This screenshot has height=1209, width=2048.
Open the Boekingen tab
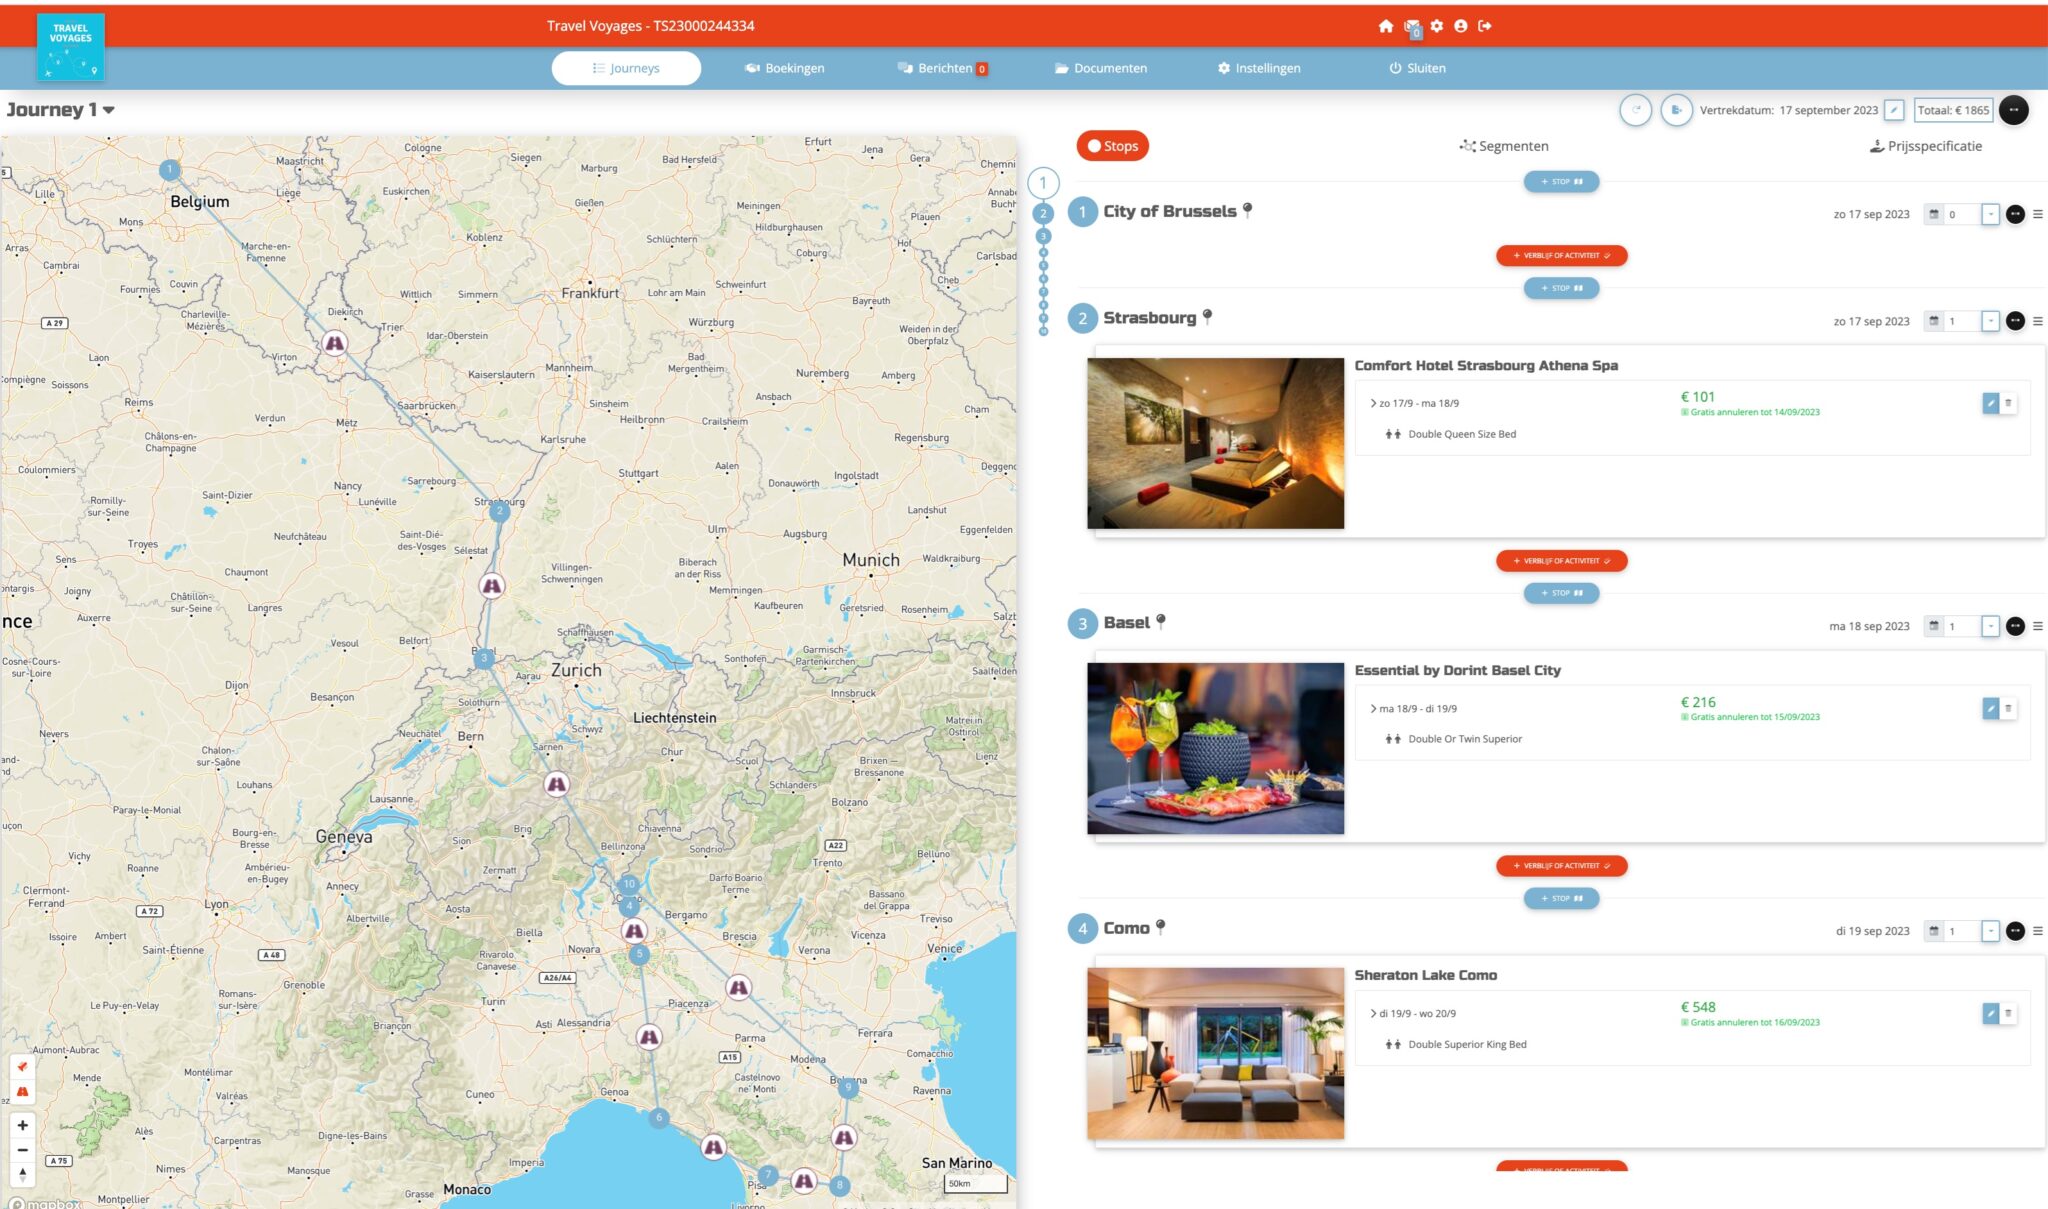click(785, 68)
